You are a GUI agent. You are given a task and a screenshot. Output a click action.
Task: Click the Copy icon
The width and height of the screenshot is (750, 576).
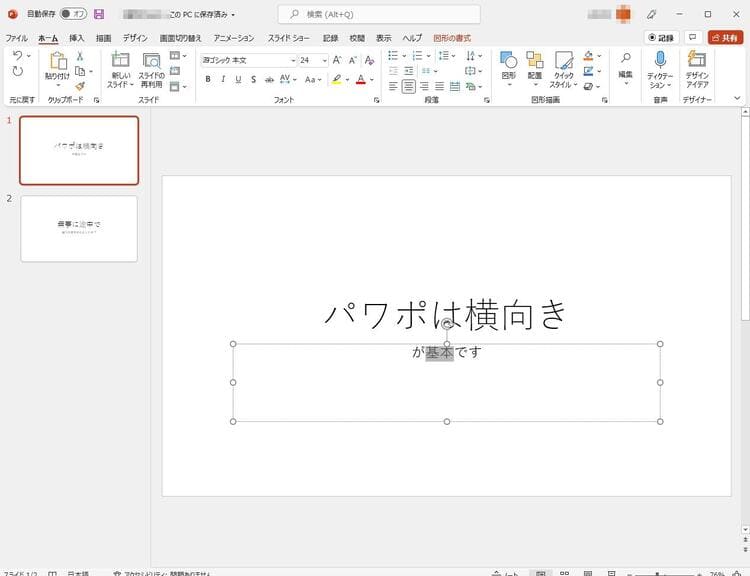pos(80,71)
